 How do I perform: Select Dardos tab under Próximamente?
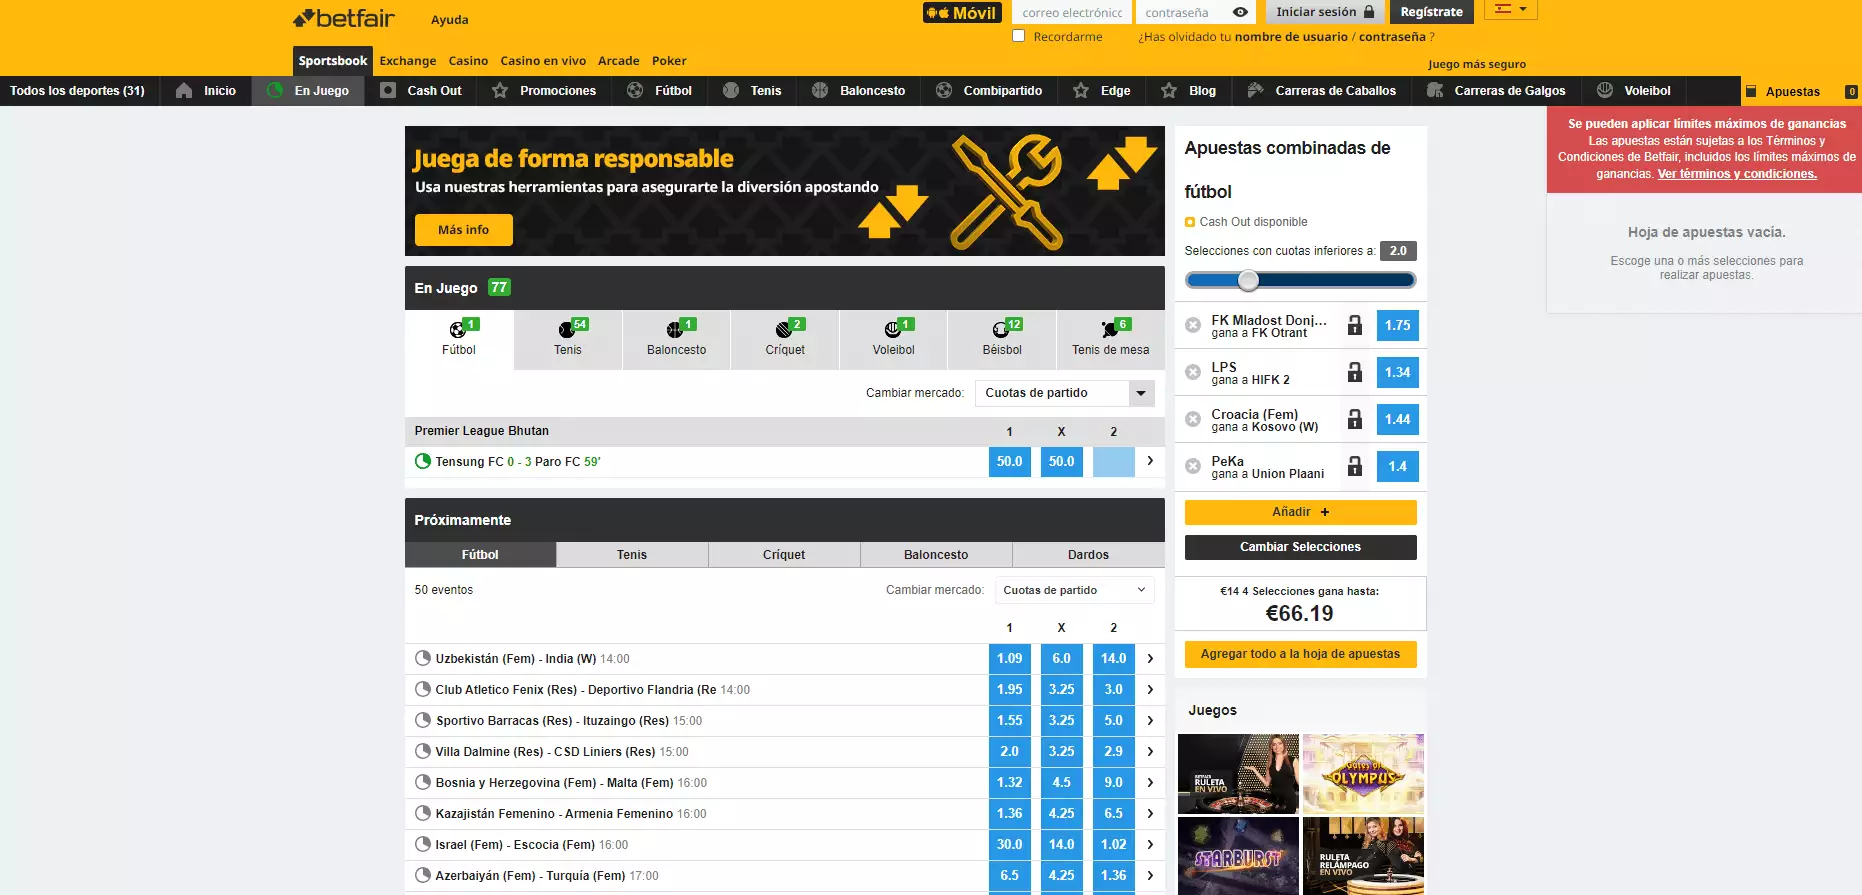(1089, 555)
